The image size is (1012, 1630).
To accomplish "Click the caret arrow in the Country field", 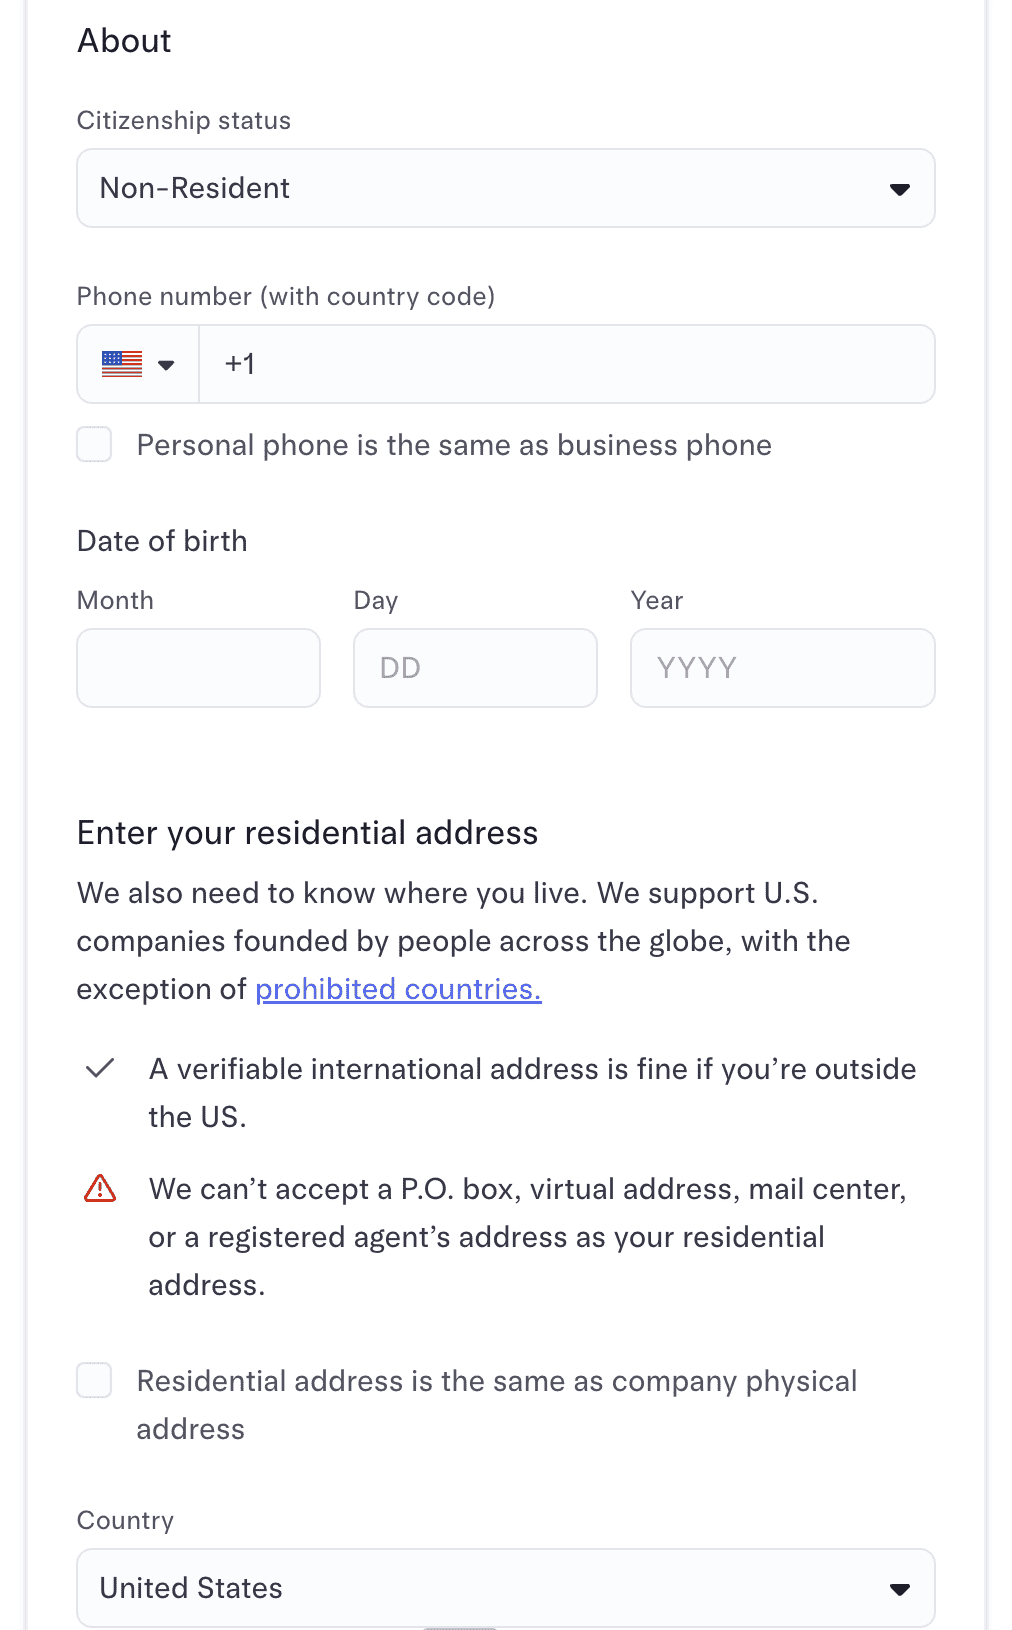I will pyautogui.click(x=899, y=1589).
